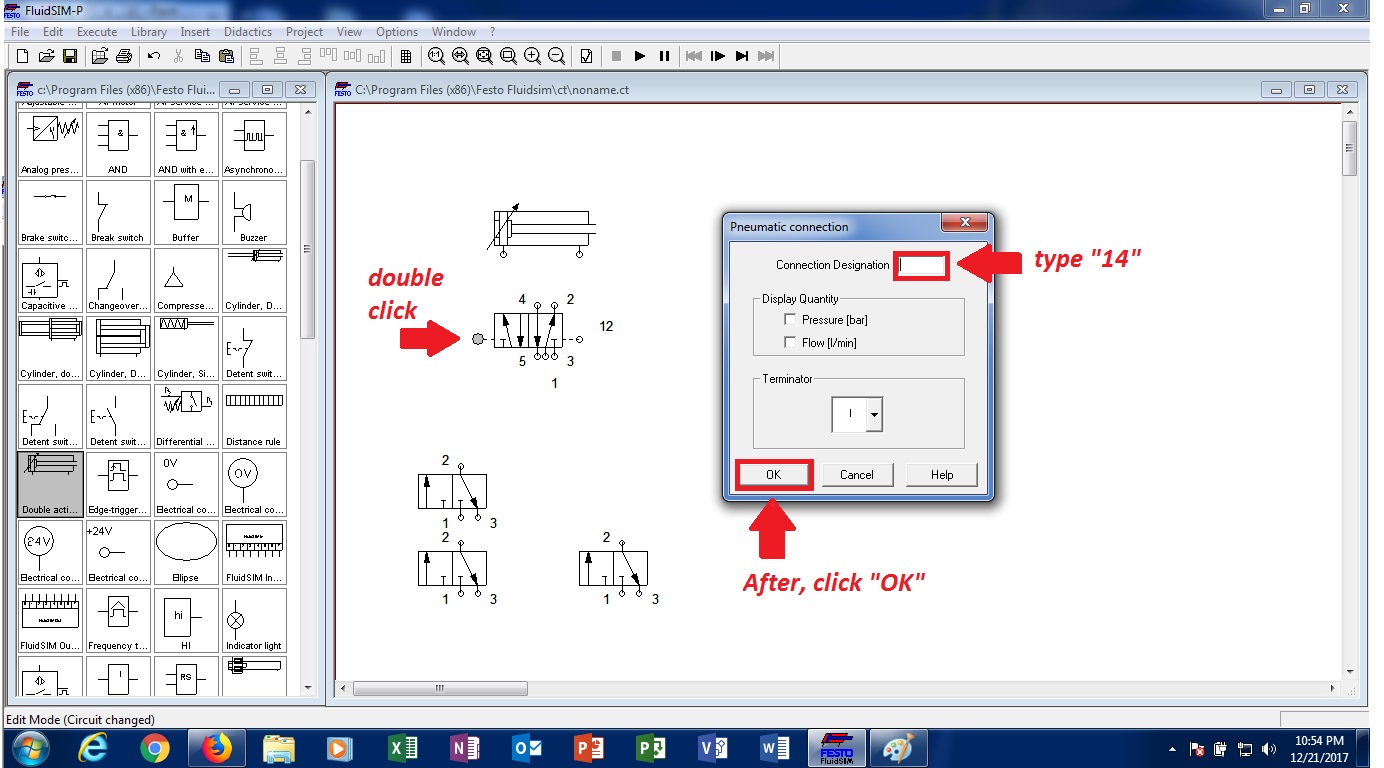Image resolution: width=1384 pixels, height=768 pixels.
Task: Click OK in Pneumatic connection dialog
Action: pyautogui.click(x=773, y=475)
